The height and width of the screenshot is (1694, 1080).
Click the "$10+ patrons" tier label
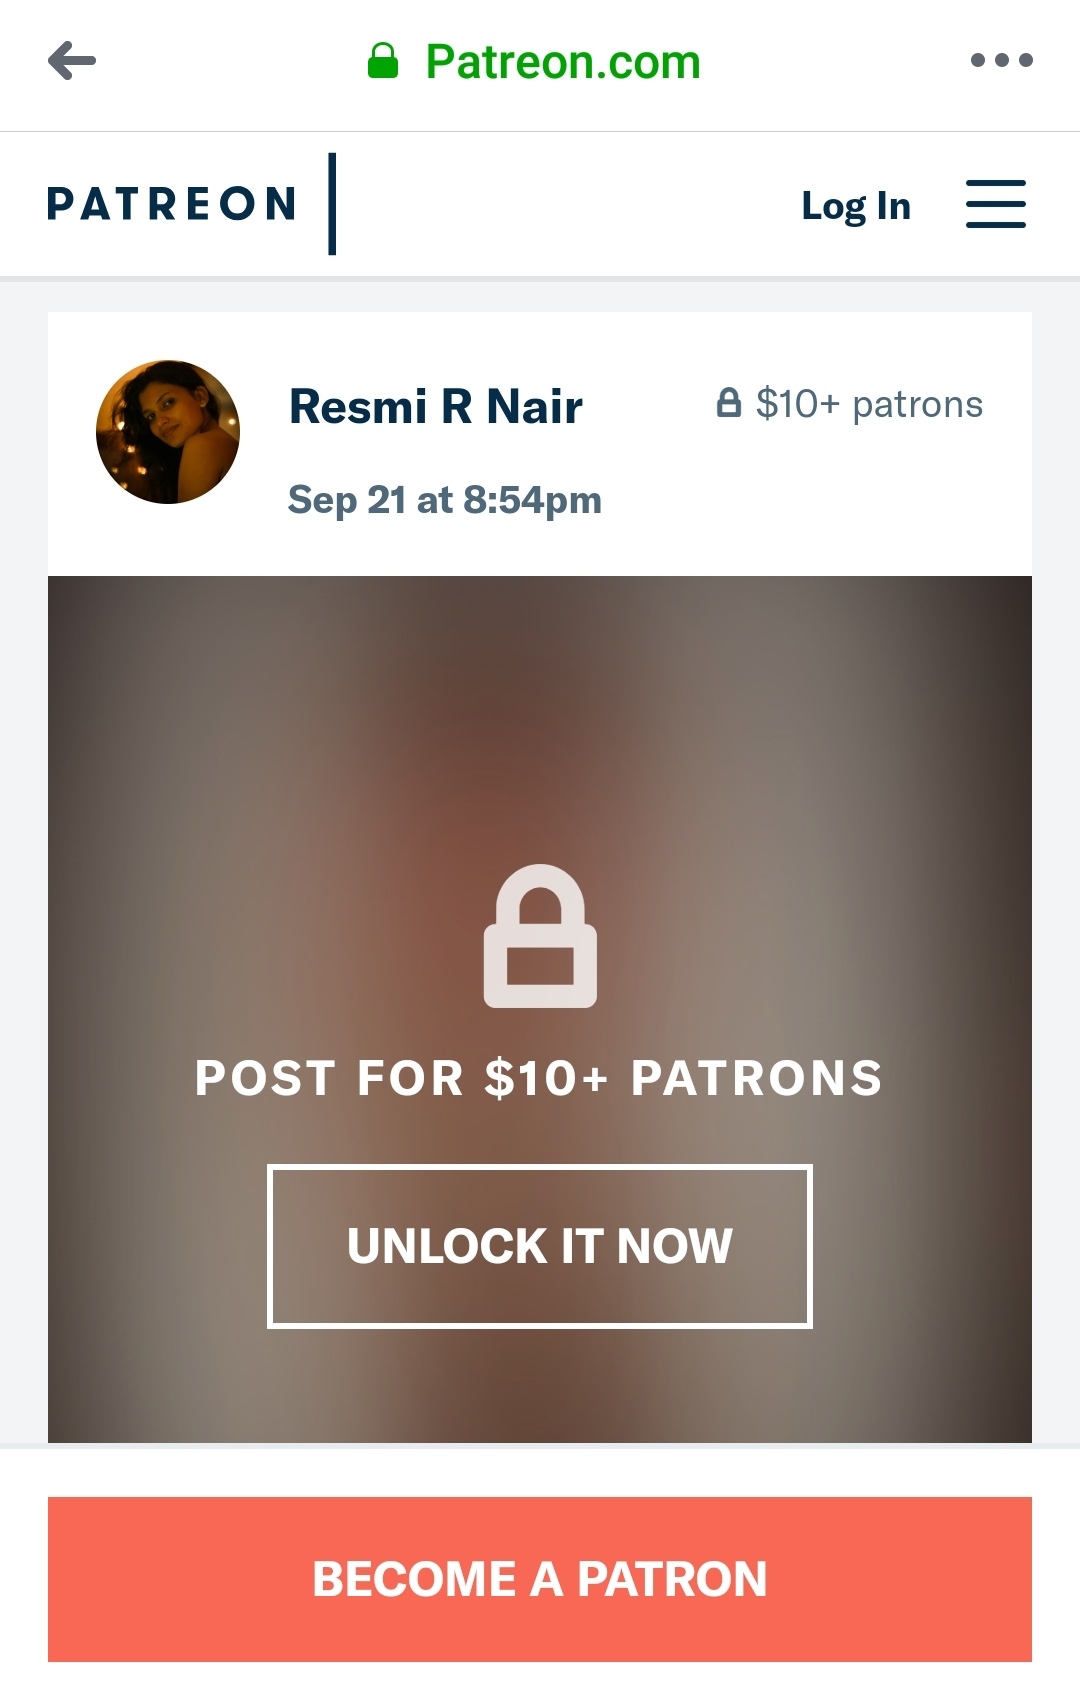869,404
